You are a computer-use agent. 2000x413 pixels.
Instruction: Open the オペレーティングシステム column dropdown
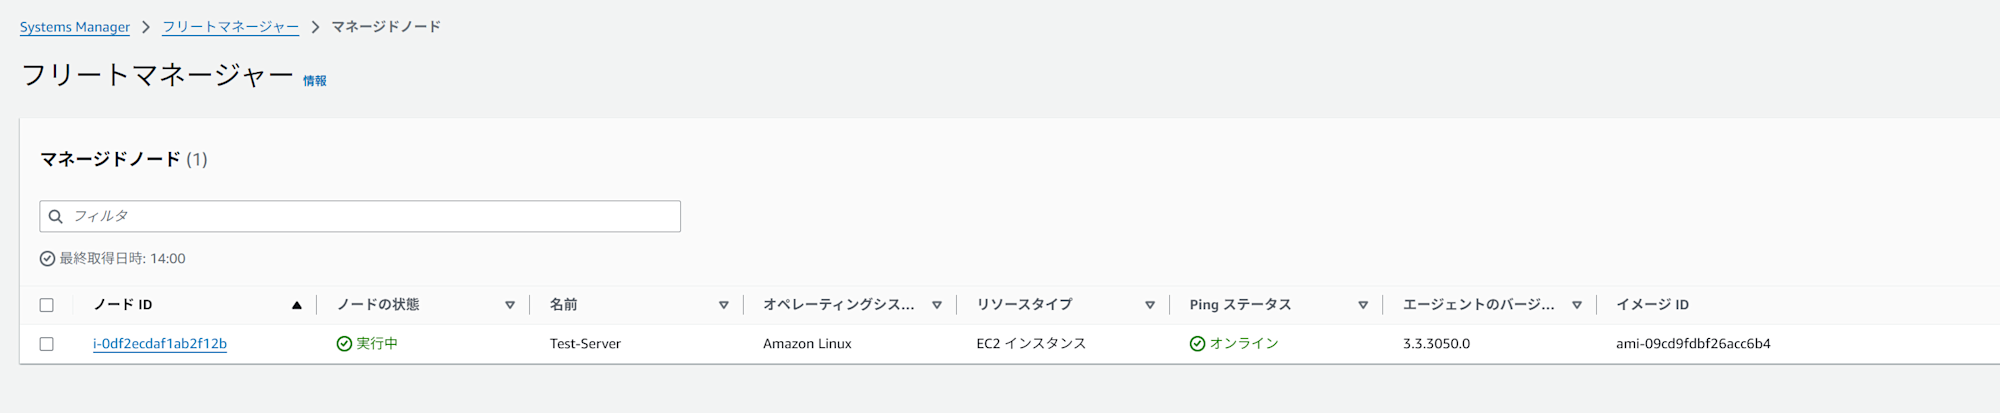[x=937, y=305]
